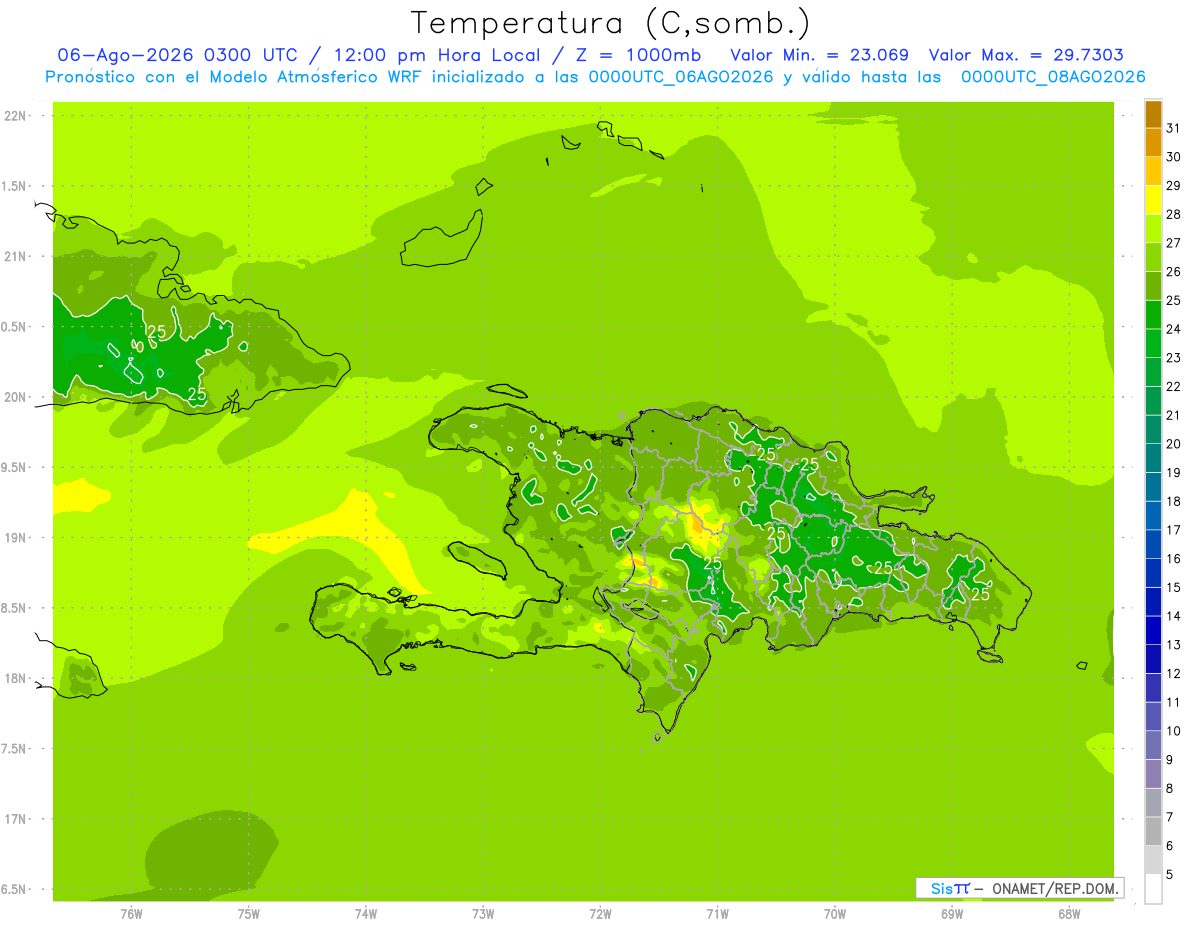
Task: Click the color bar value "23"
Action: click(x=1174, y=358)
